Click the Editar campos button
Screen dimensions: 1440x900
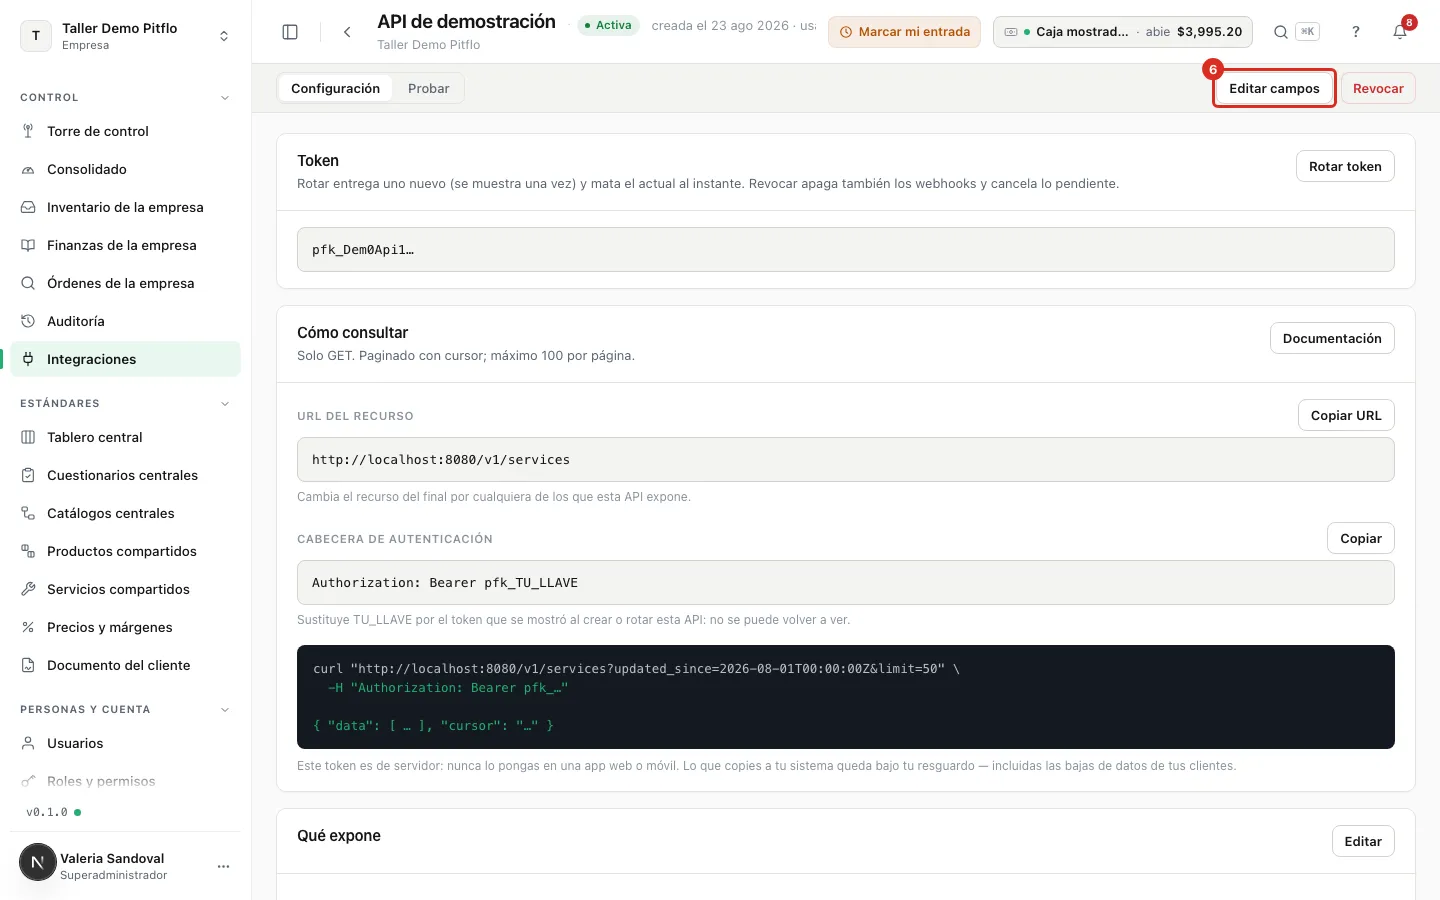coord(1274,88)
